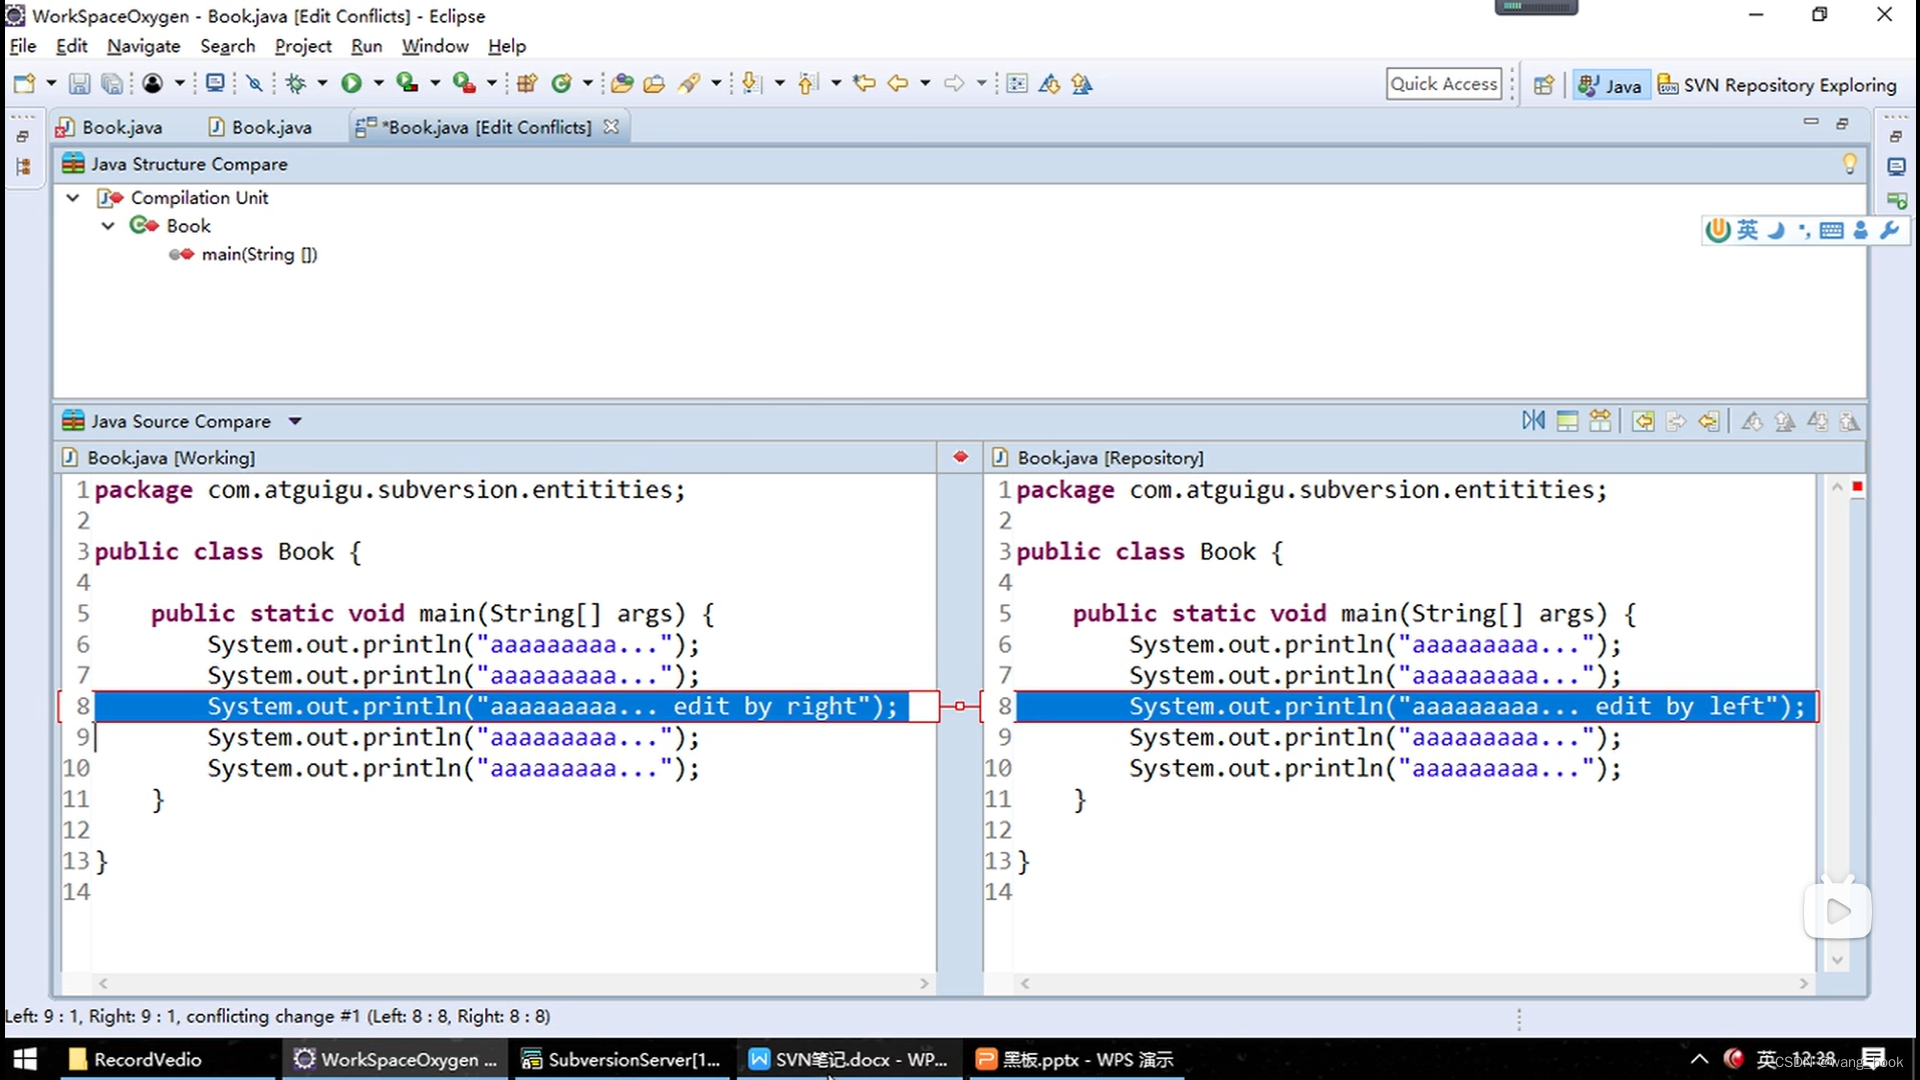1920x1080 pixels.
Task: Go to next difference in compare toolbar
Action: coord(1752,421)
